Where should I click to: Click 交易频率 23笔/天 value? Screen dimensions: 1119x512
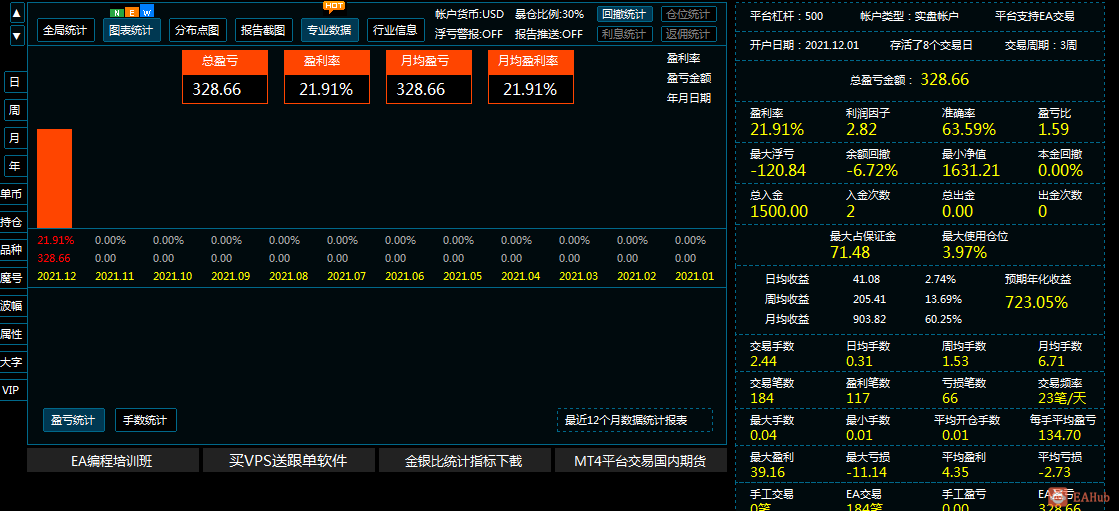coord(1061,398)
